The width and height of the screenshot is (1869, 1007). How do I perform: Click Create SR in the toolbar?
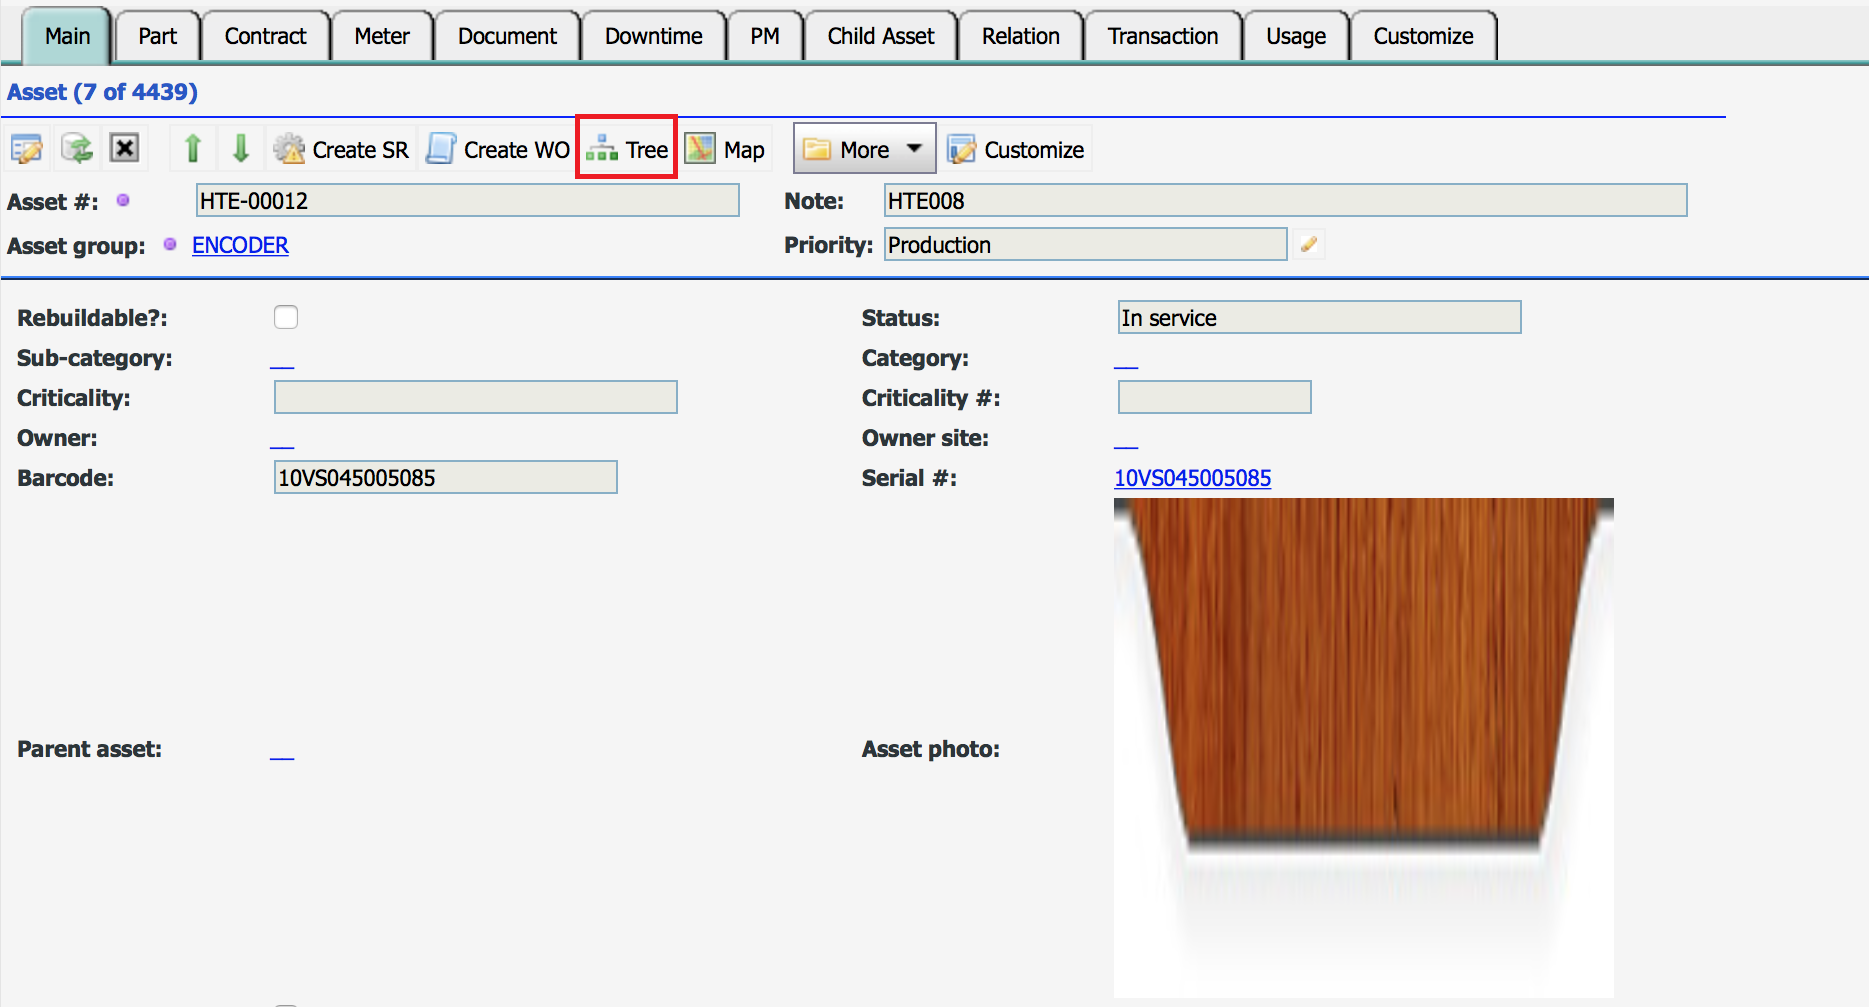[342, 149]
